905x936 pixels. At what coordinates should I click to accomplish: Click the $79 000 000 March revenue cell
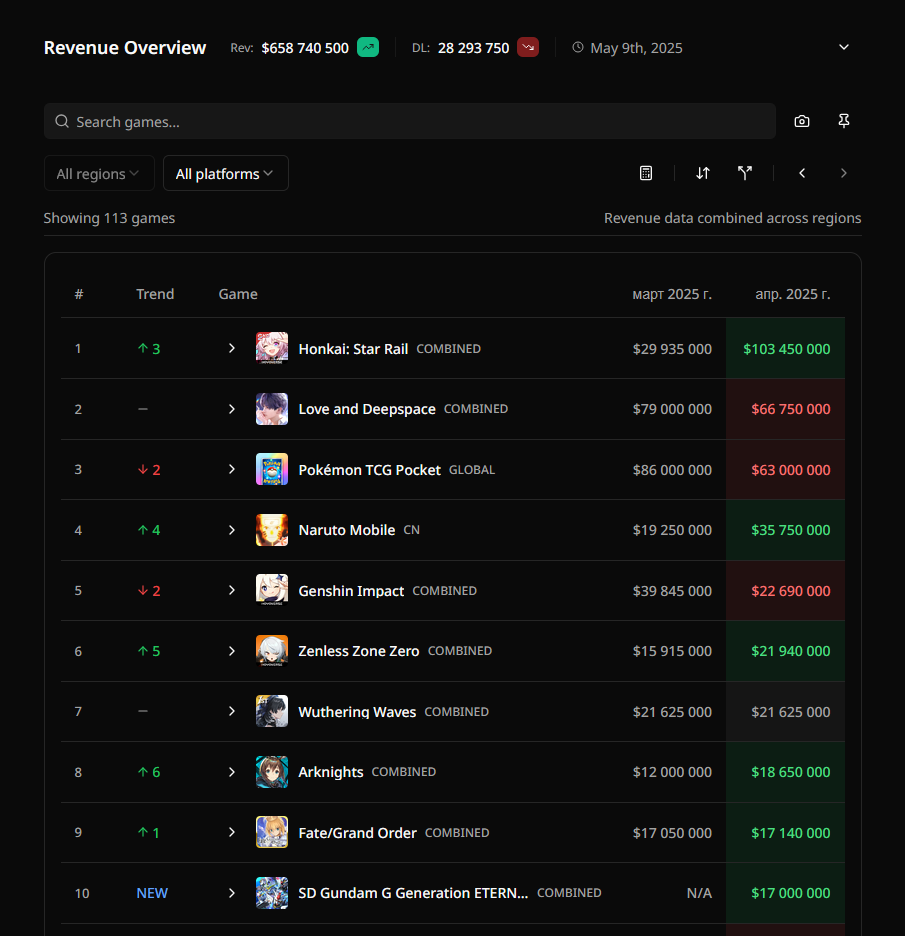(x=672, y=409)
